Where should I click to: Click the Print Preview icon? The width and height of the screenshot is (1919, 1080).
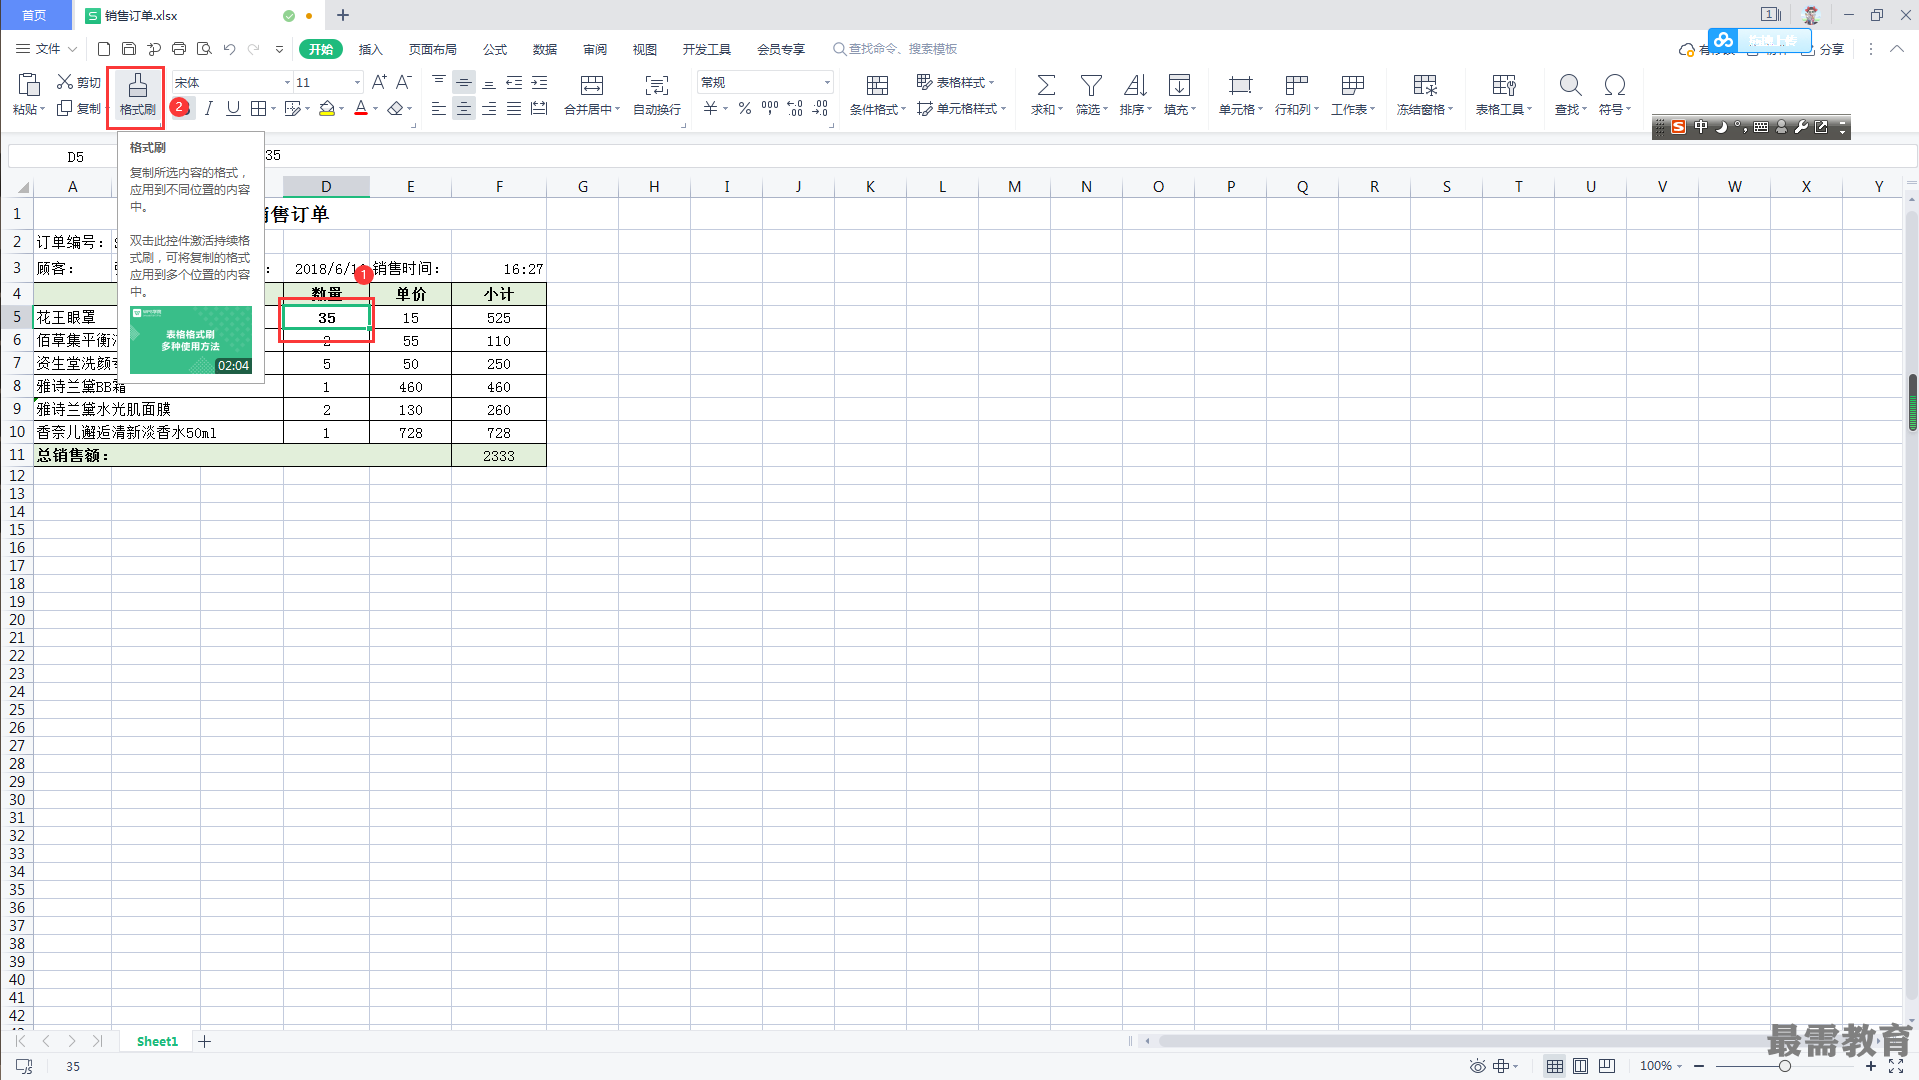coord(204,49)
